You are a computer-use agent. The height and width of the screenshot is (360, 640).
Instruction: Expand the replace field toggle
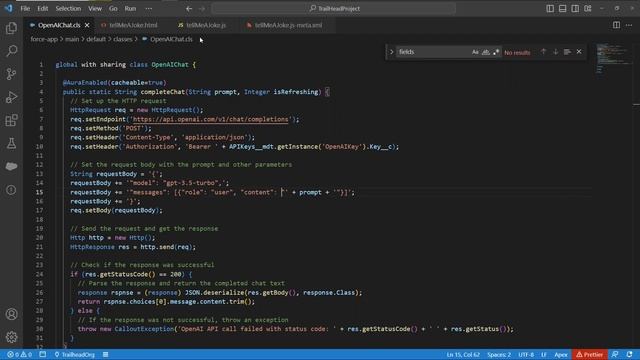[x=391, y=52]
